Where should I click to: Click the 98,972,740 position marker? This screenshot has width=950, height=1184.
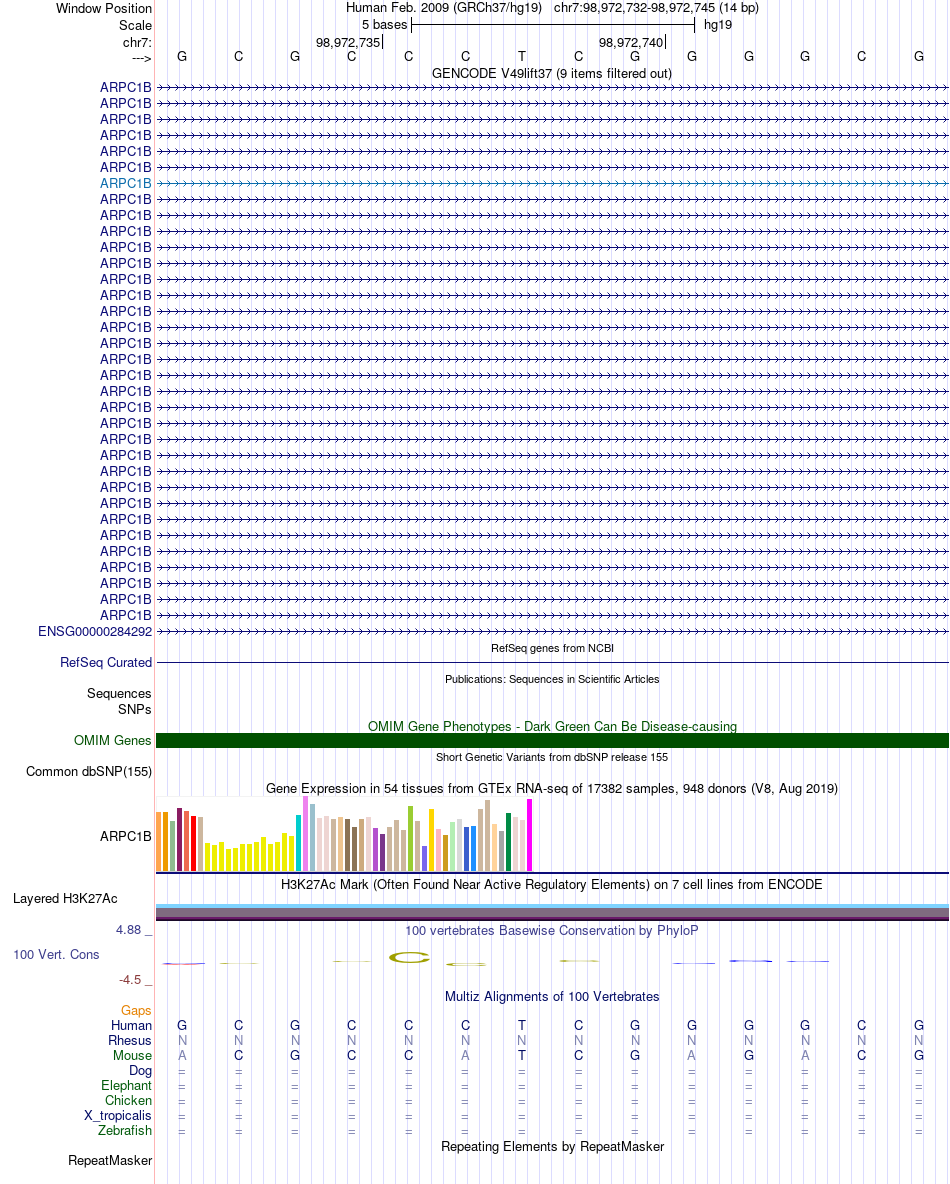(x=632, y=42)
